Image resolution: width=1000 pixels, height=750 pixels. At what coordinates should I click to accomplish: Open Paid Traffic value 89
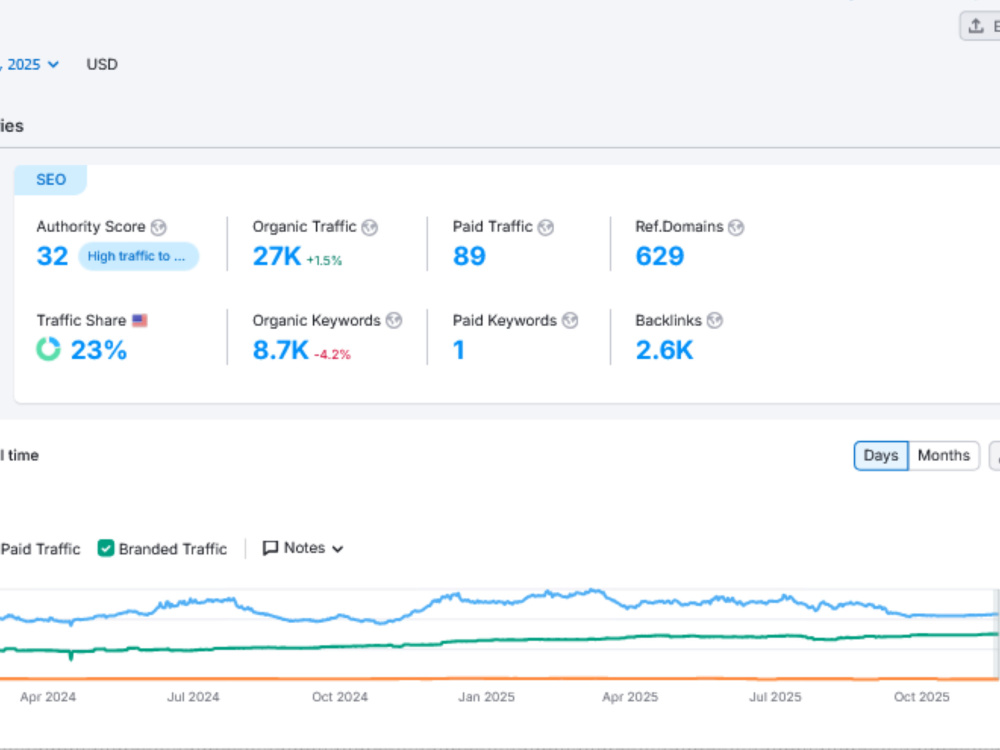click(x=469, y=256)
